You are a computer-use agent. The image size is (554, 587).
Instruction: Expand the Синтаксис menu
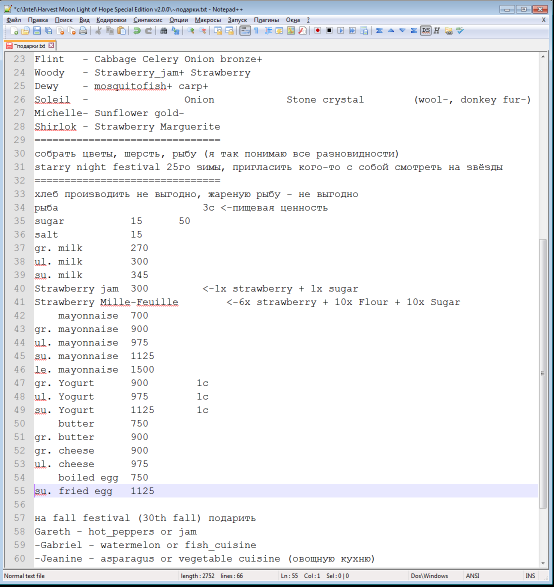147,20
